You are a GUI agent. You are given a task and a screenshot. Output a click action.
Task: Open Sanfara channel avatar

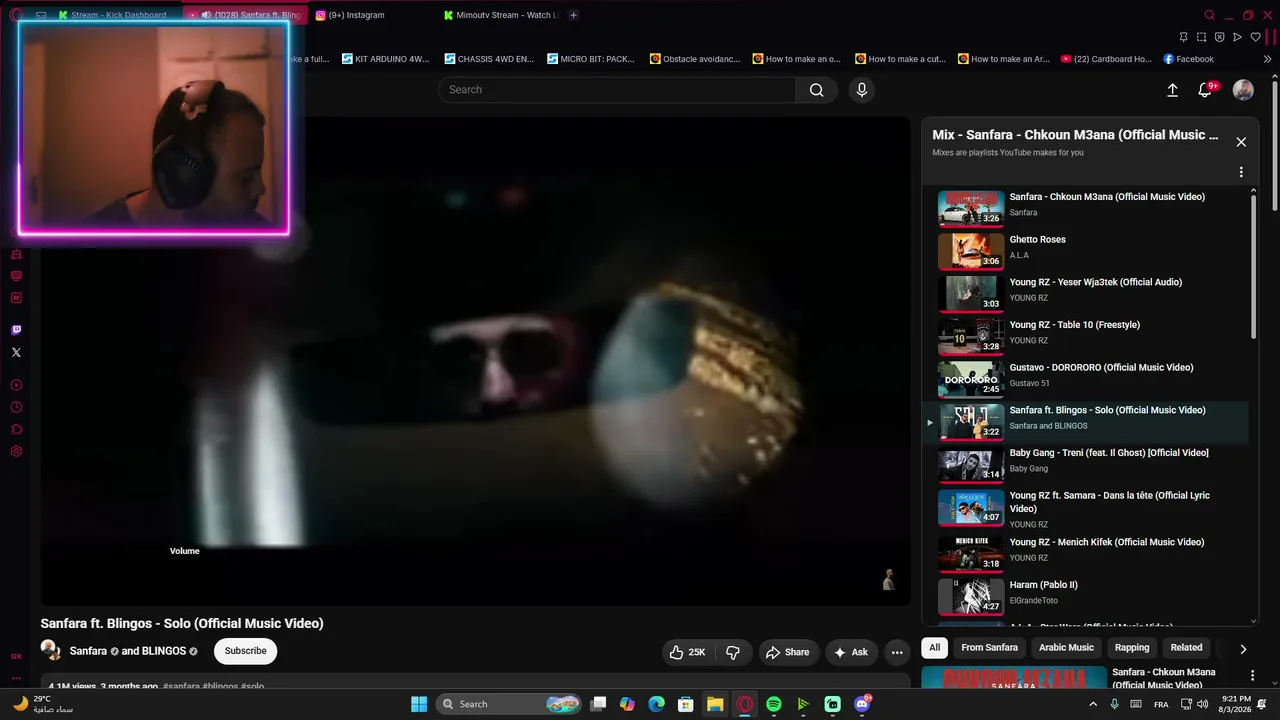point(50,651)
